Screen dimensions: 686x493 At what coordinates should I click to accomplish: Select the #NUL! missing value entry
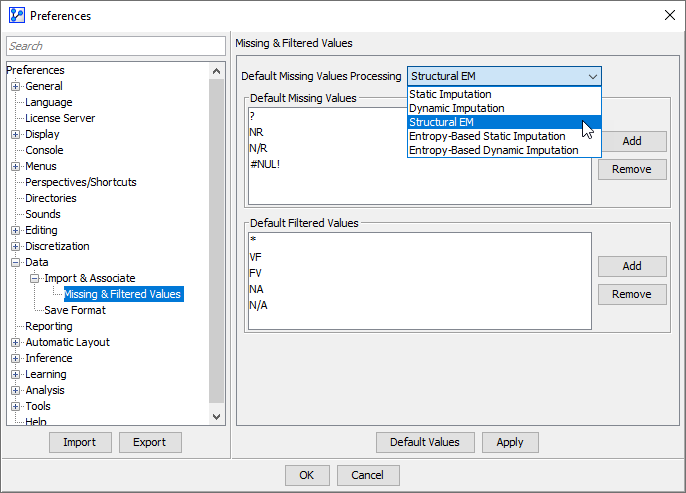(x=265, y=164)
